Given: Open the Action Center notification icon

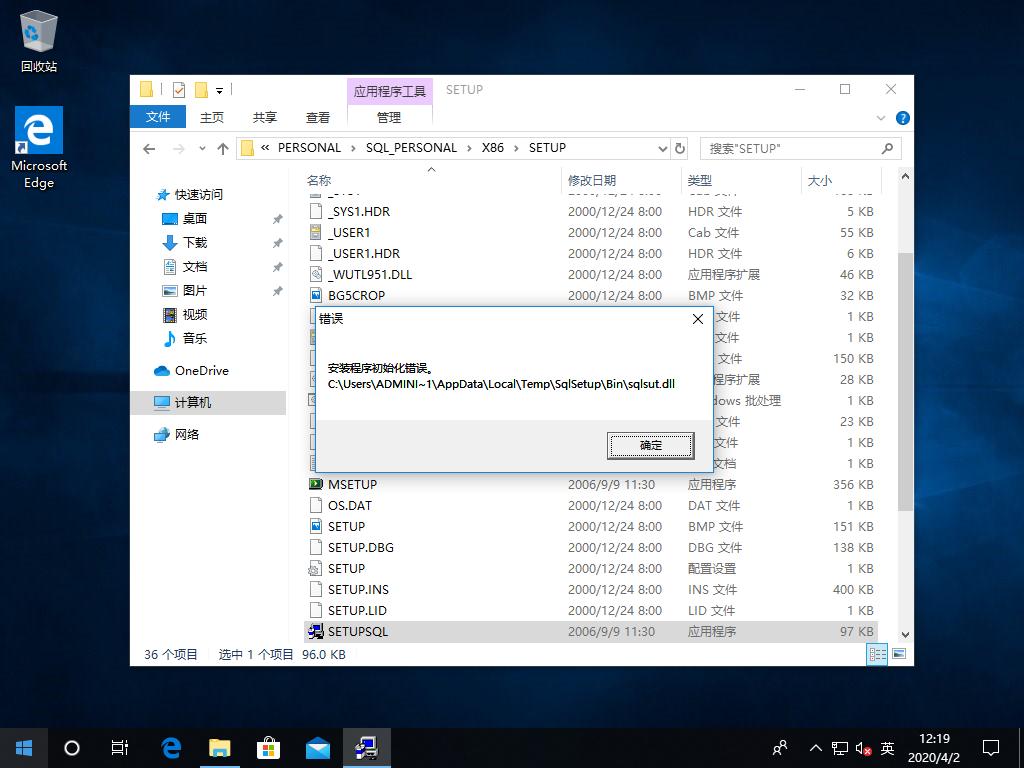Looking at the screenshot, I should [990, 747].
